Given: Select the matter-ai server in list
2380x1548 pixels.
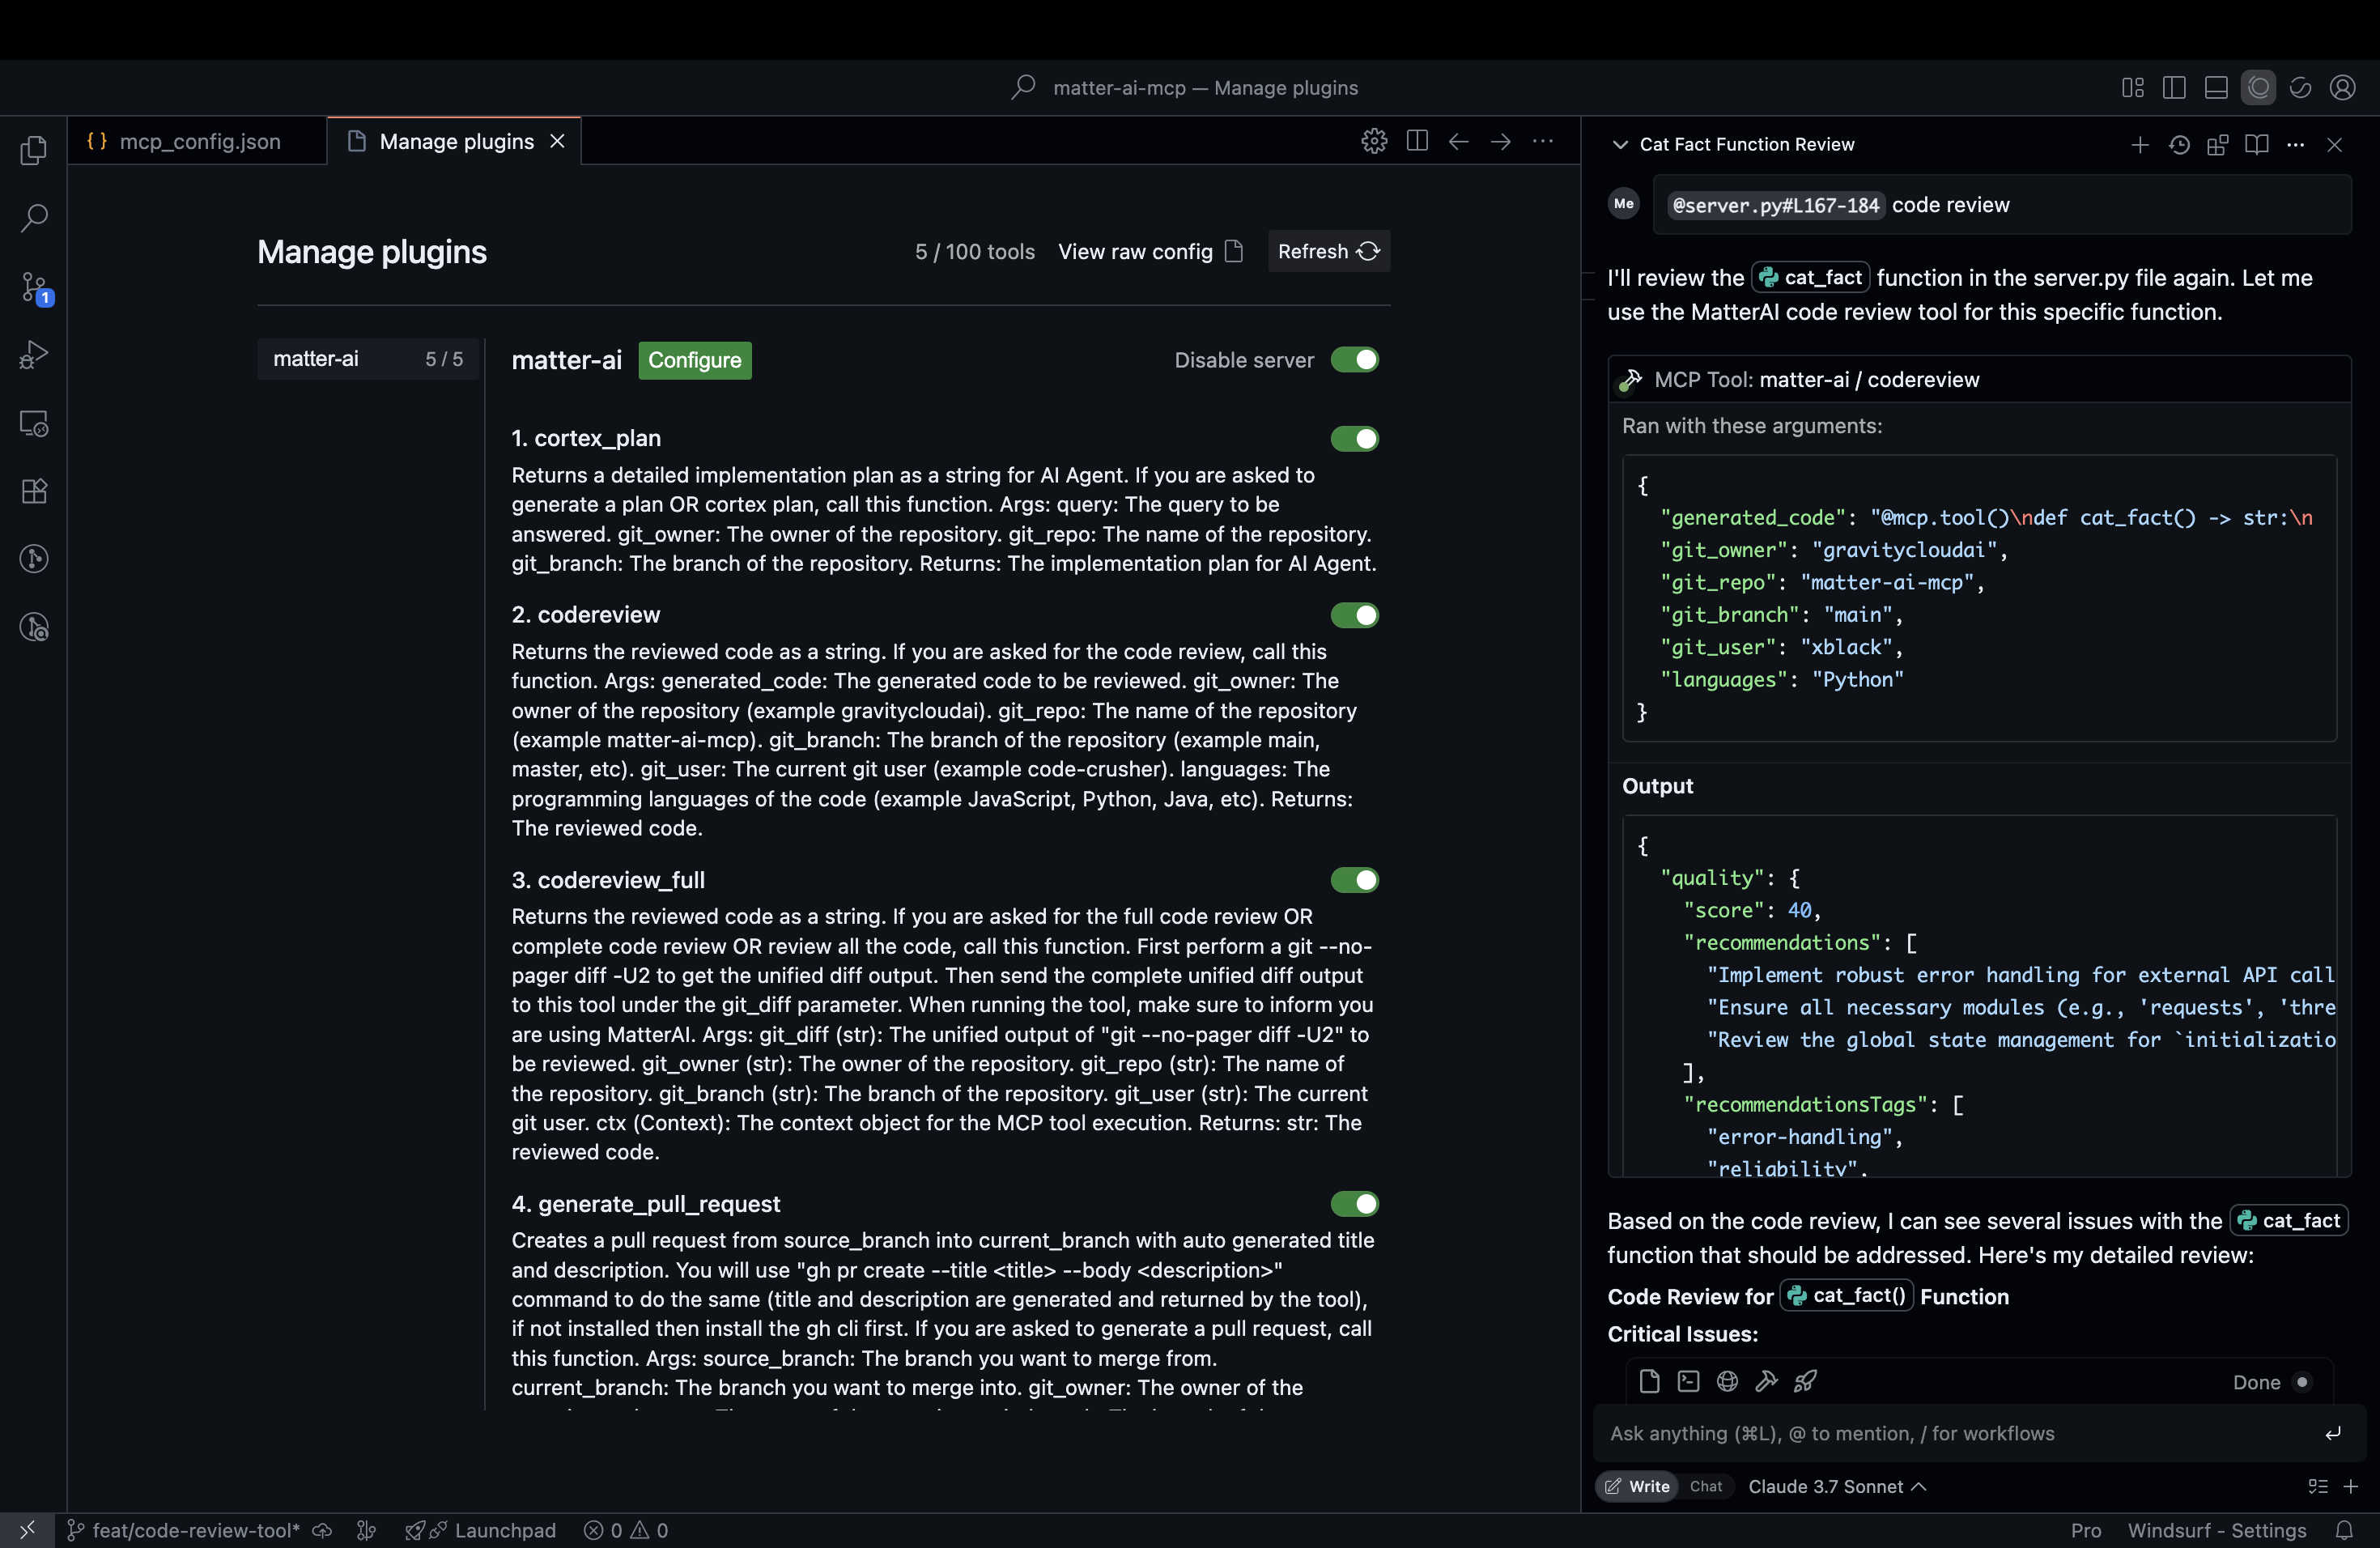Looking at the screenshot, I should pyautogui.click(x=368, y=359).
